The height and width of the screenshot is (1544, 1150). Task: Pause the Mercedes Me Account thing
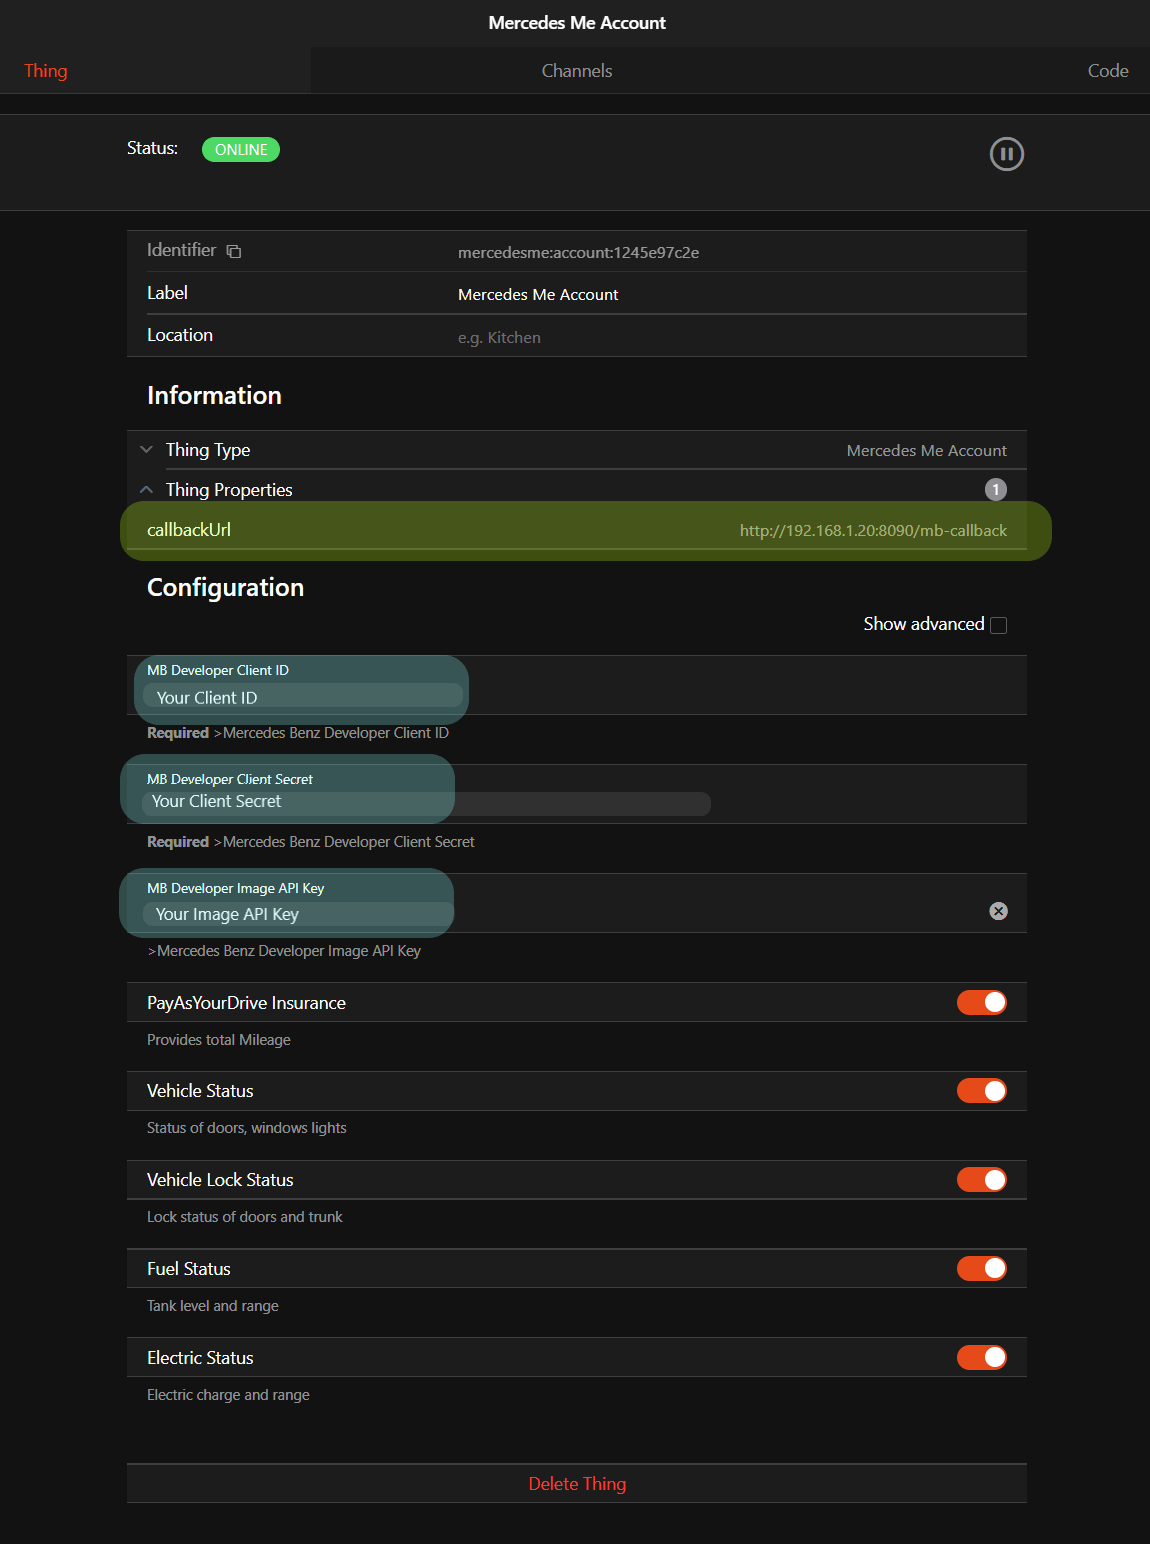[1006, 154]
